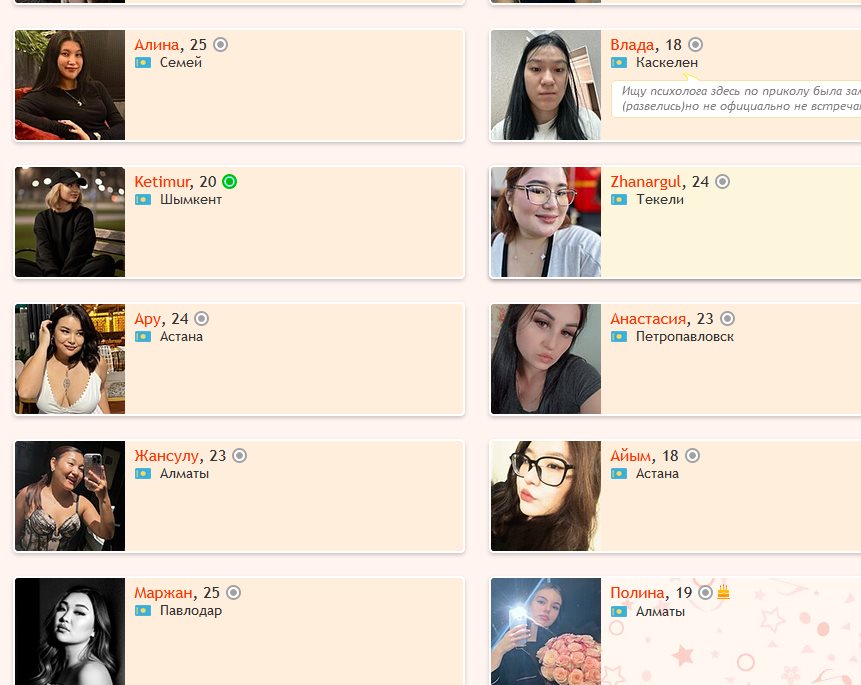The image size is (861, 685).
Task: Click the Kazakhstan flag icon beside Семей
Action: pyautogui.click(x=143, y=63)
